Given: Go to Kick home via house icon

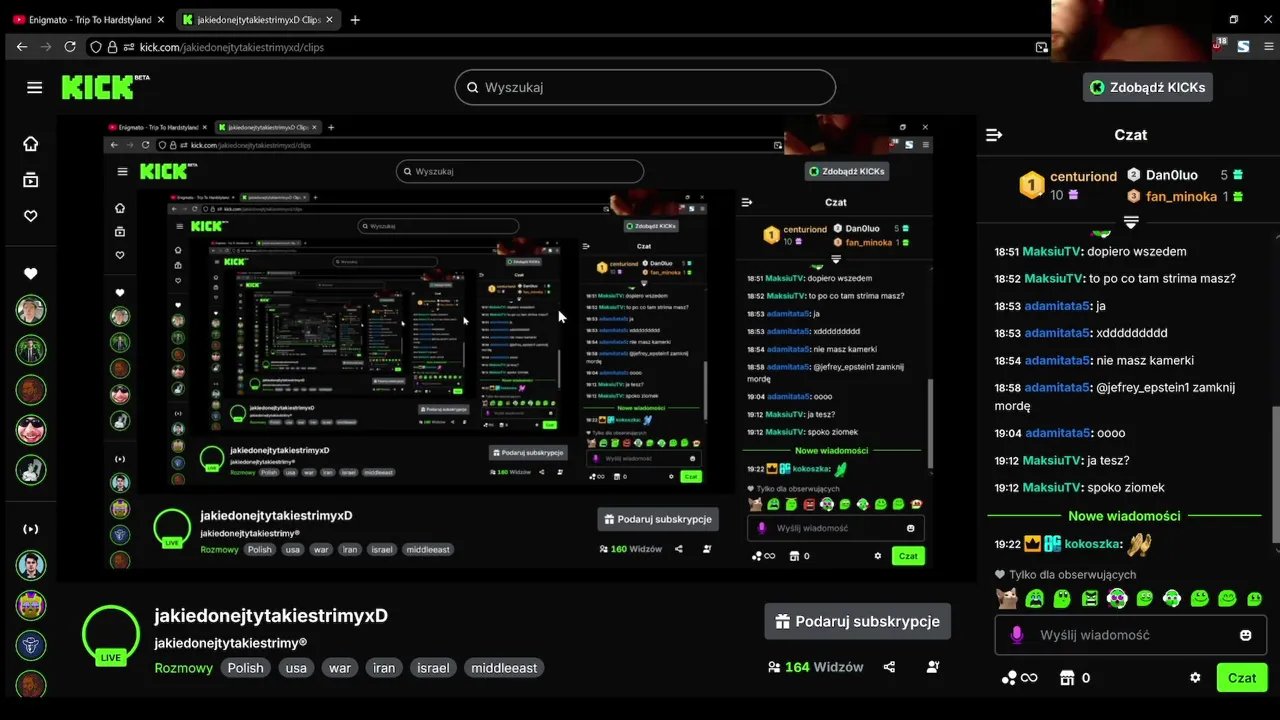Looking at the screenshot, I should [x=31, y=144].
